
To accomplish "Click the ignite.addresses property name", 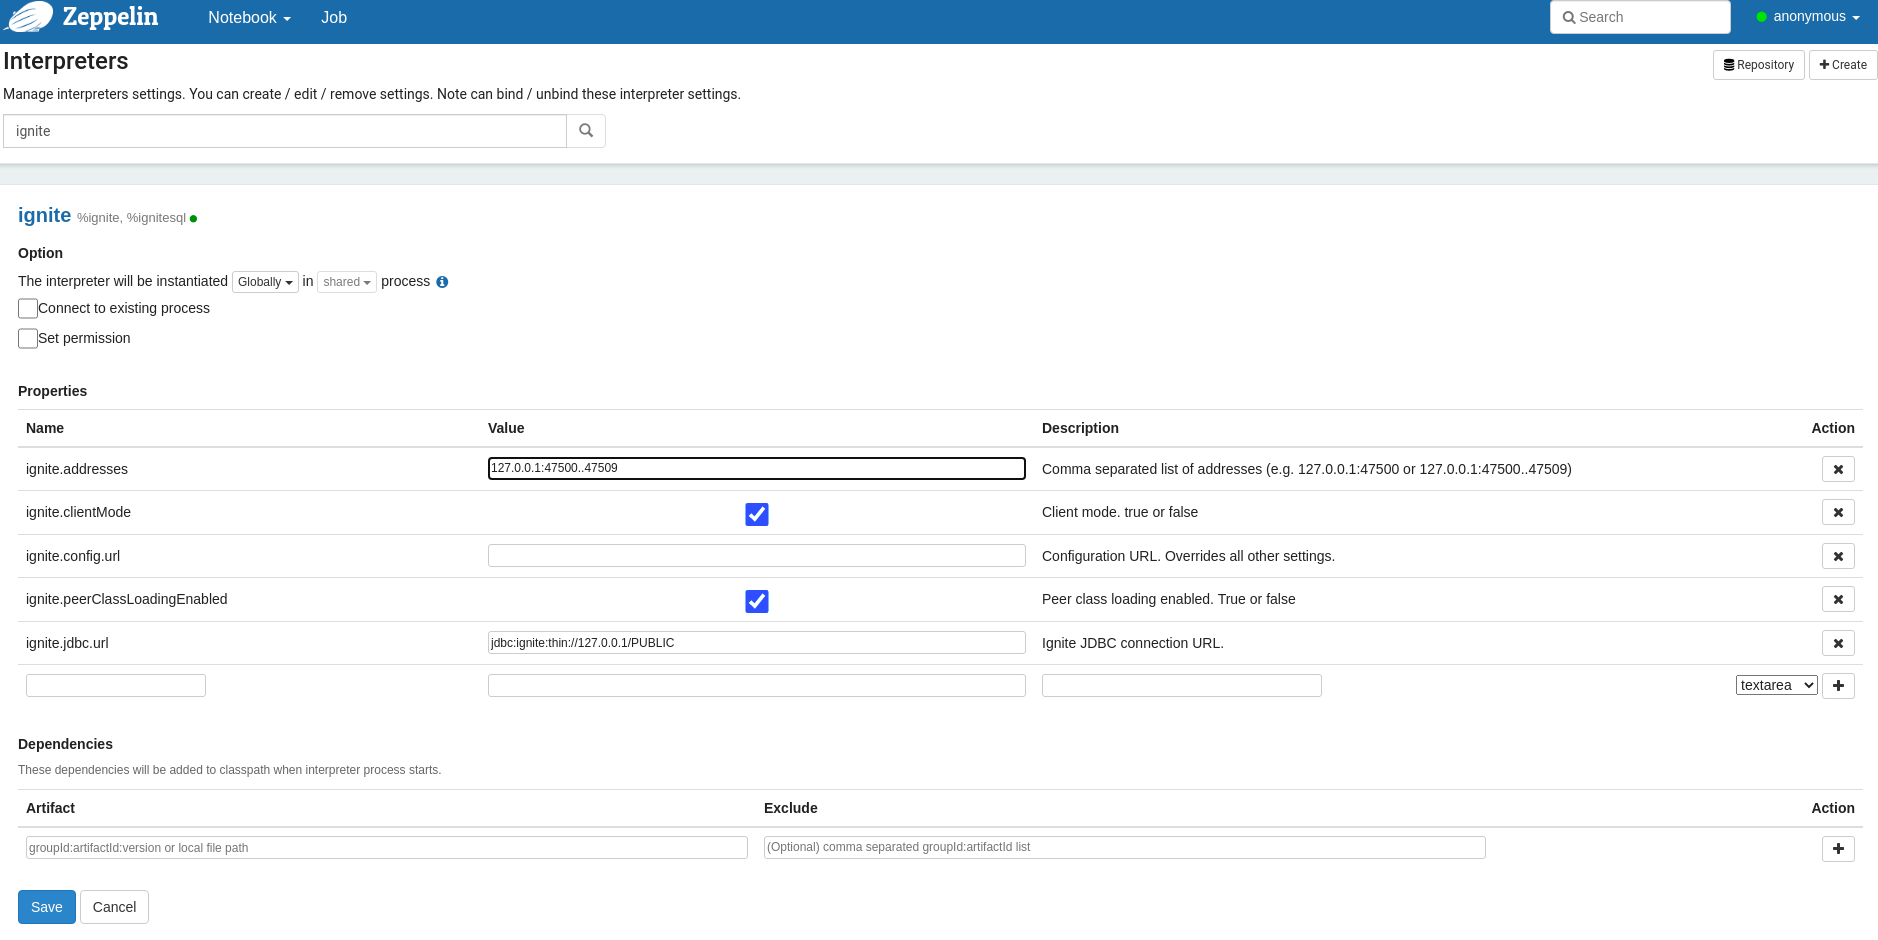I will pos(77,469).
